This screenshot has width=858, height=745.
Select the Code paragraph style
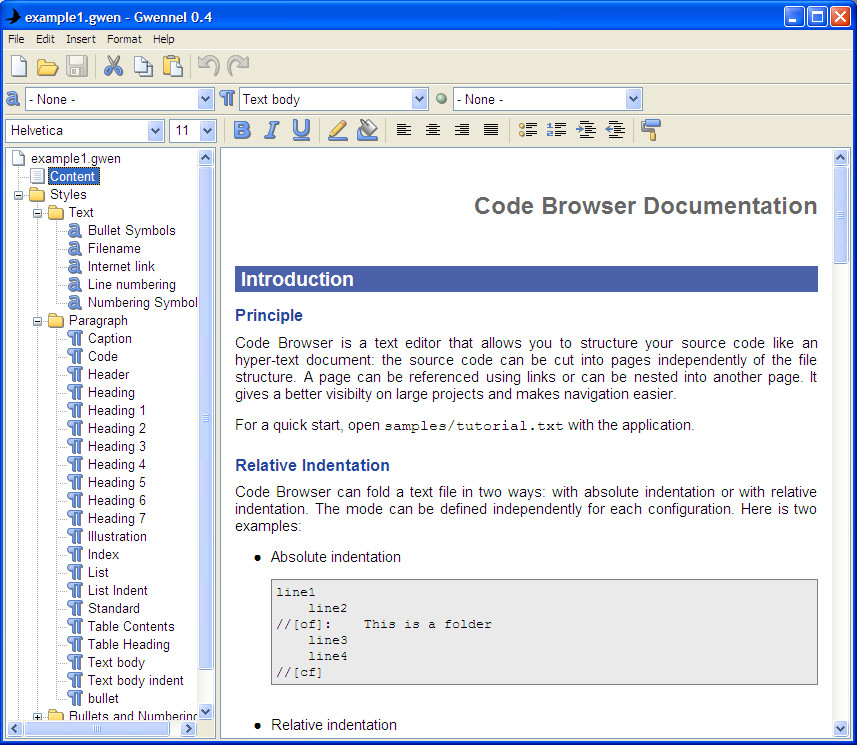point(102,356)
